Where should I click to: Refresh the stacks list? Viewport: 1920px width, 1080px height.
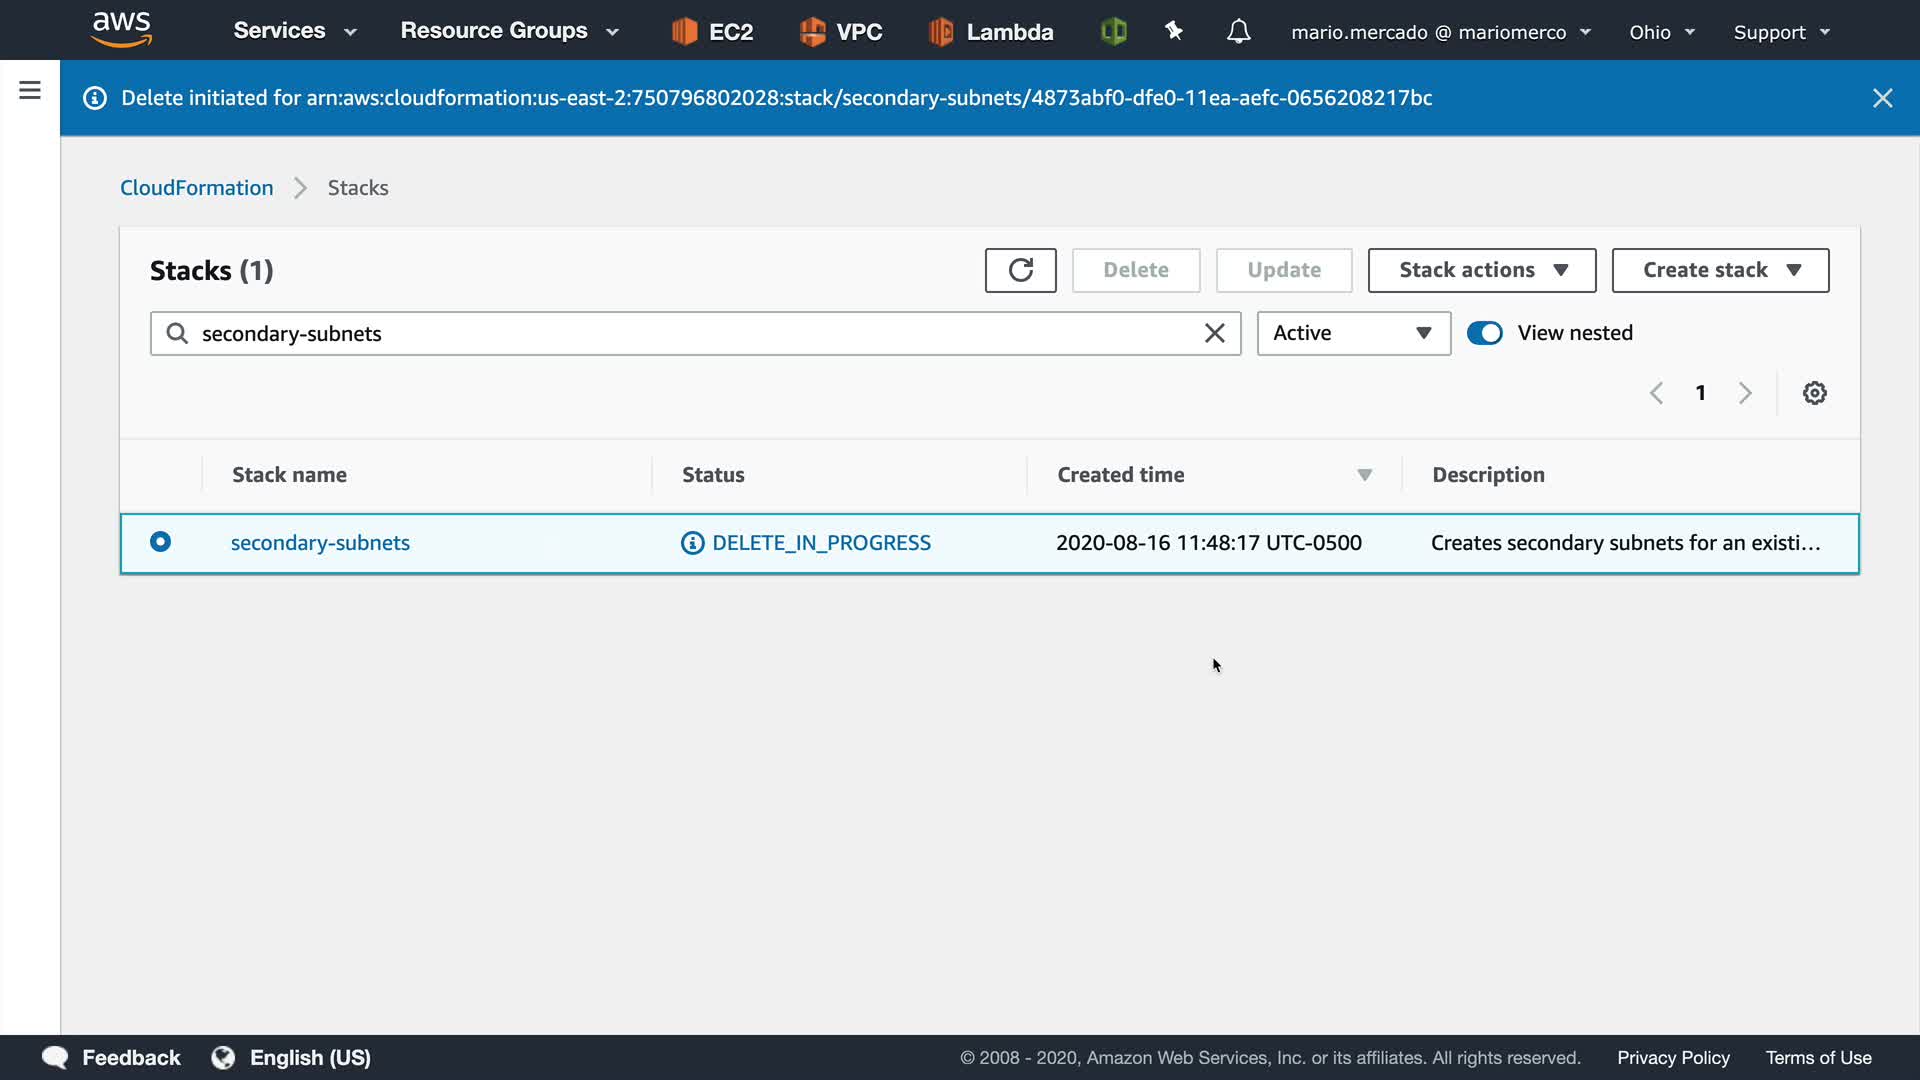(x=1020, y=270)
